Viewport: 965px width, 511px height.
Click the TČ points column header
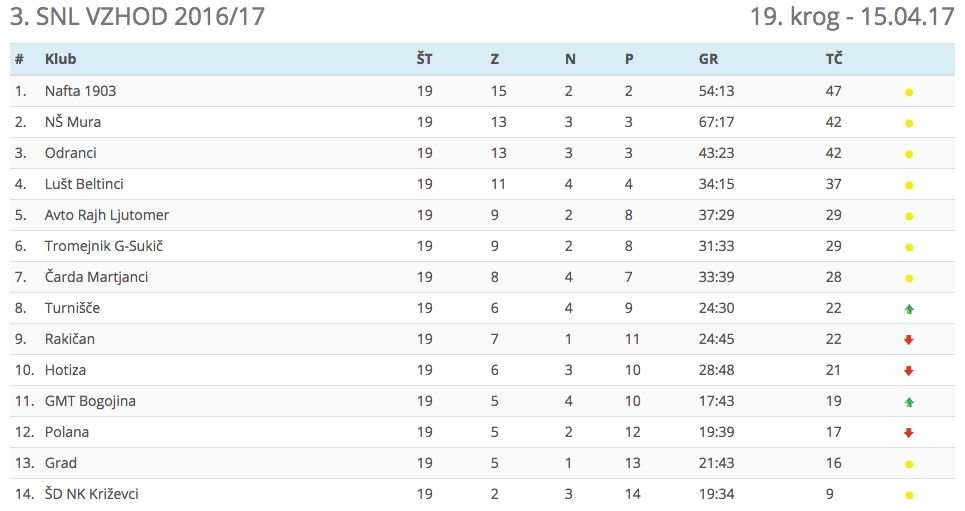pos(833,59)
